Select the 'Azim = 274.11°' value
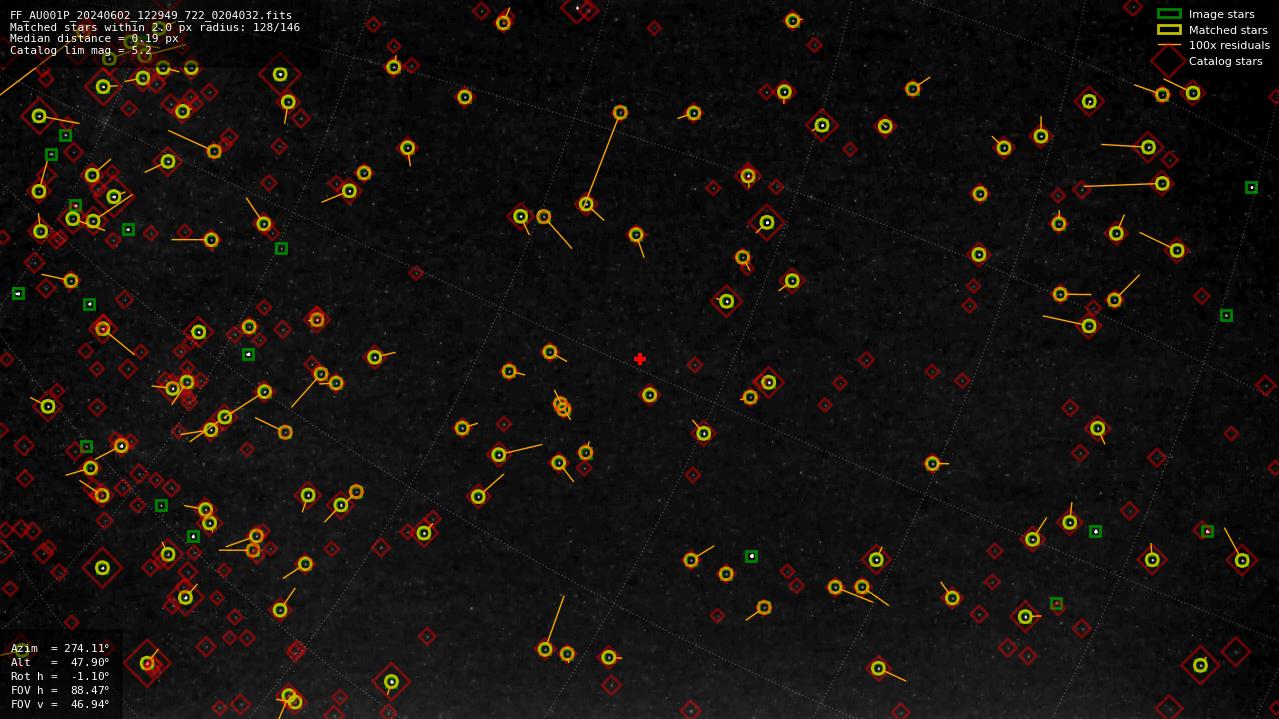 [60, 648]
